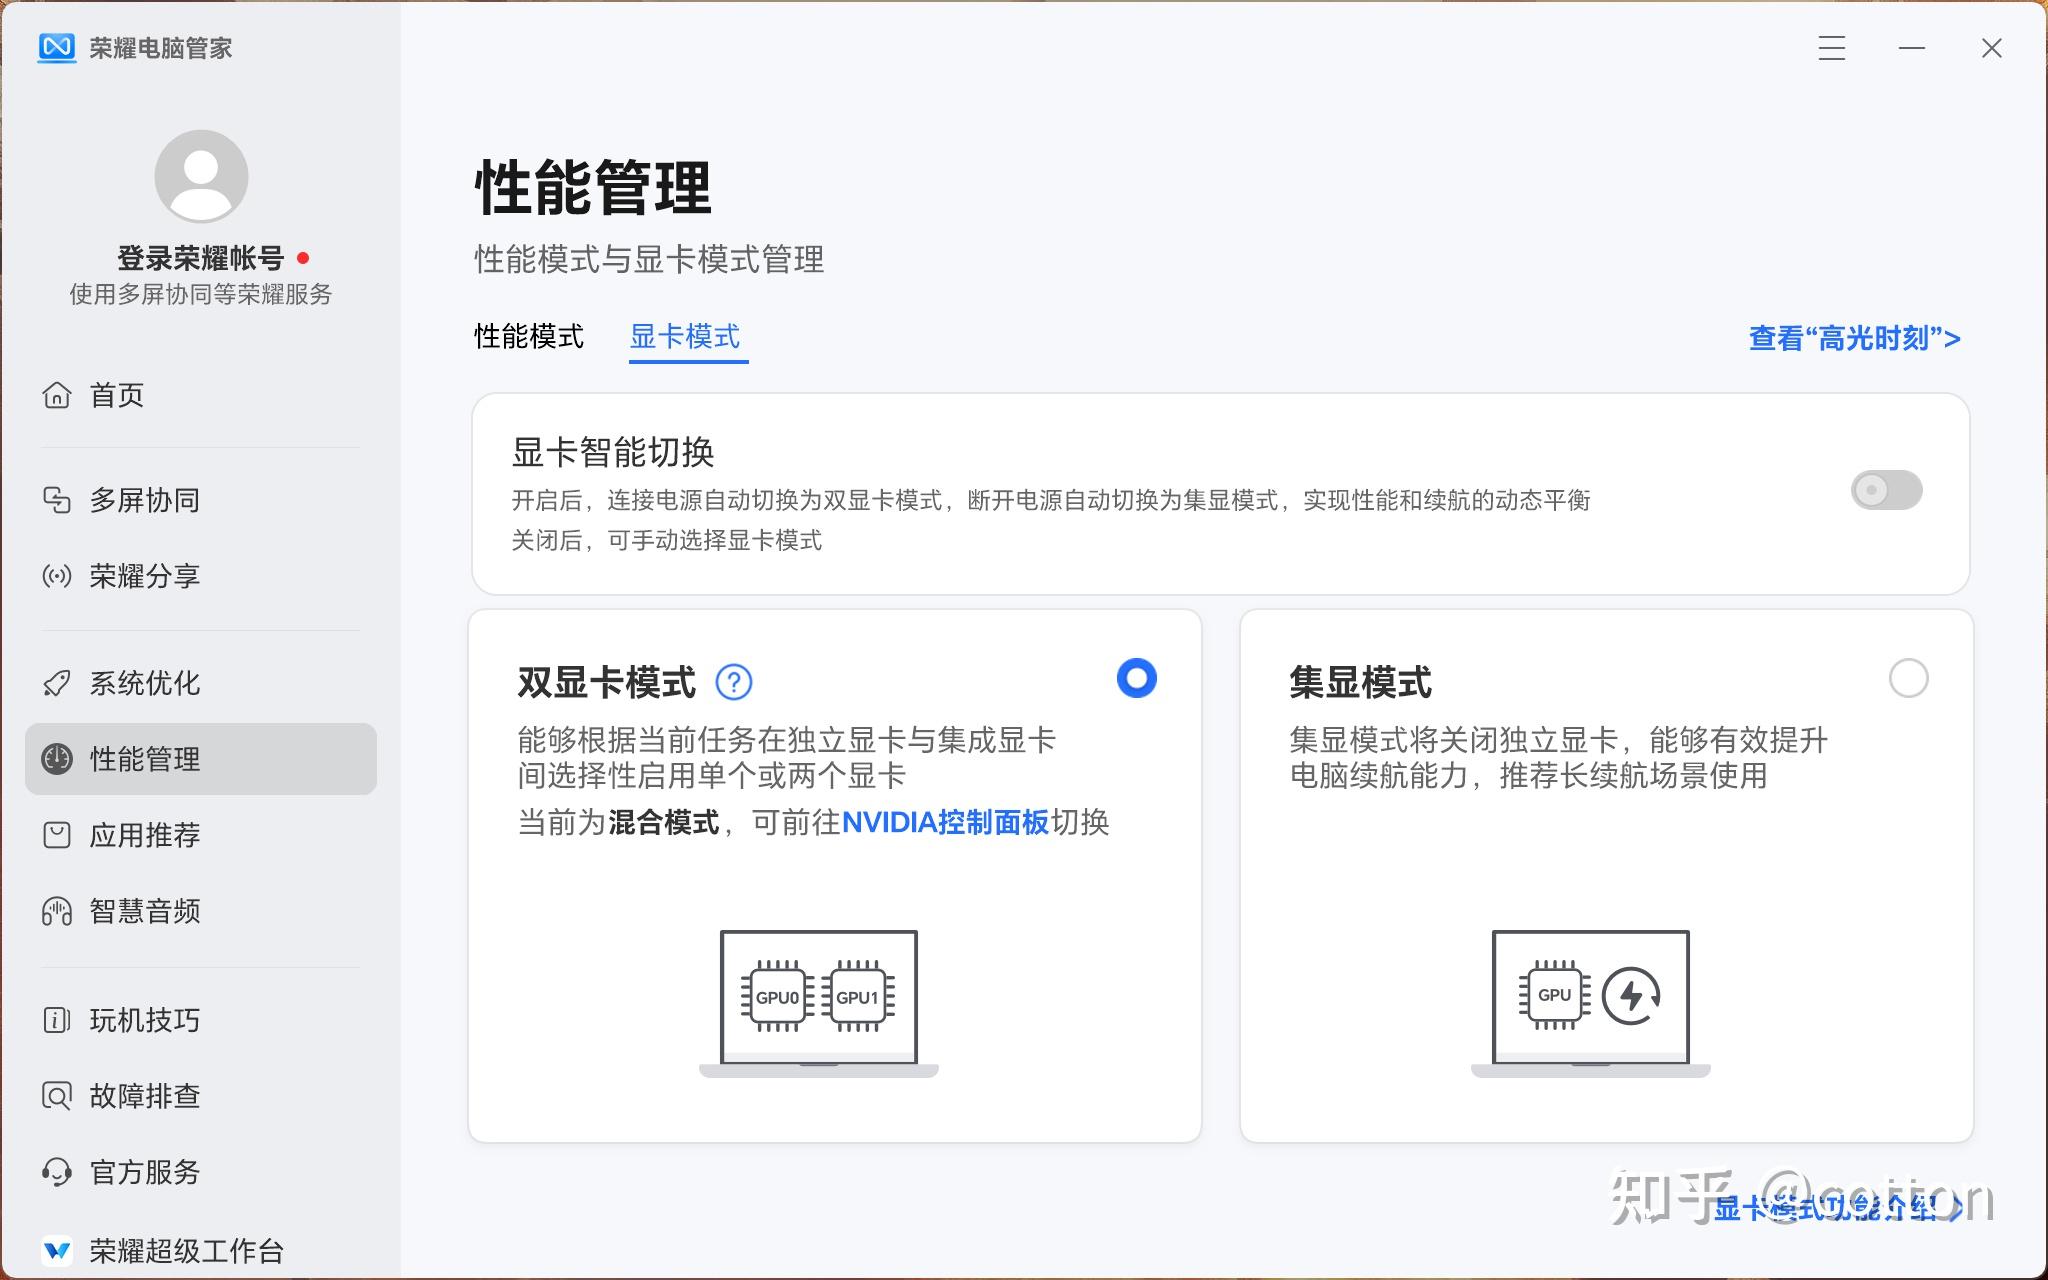Open 系统优化 in the sidebar

pyautogui.click(x=201, y=683)
